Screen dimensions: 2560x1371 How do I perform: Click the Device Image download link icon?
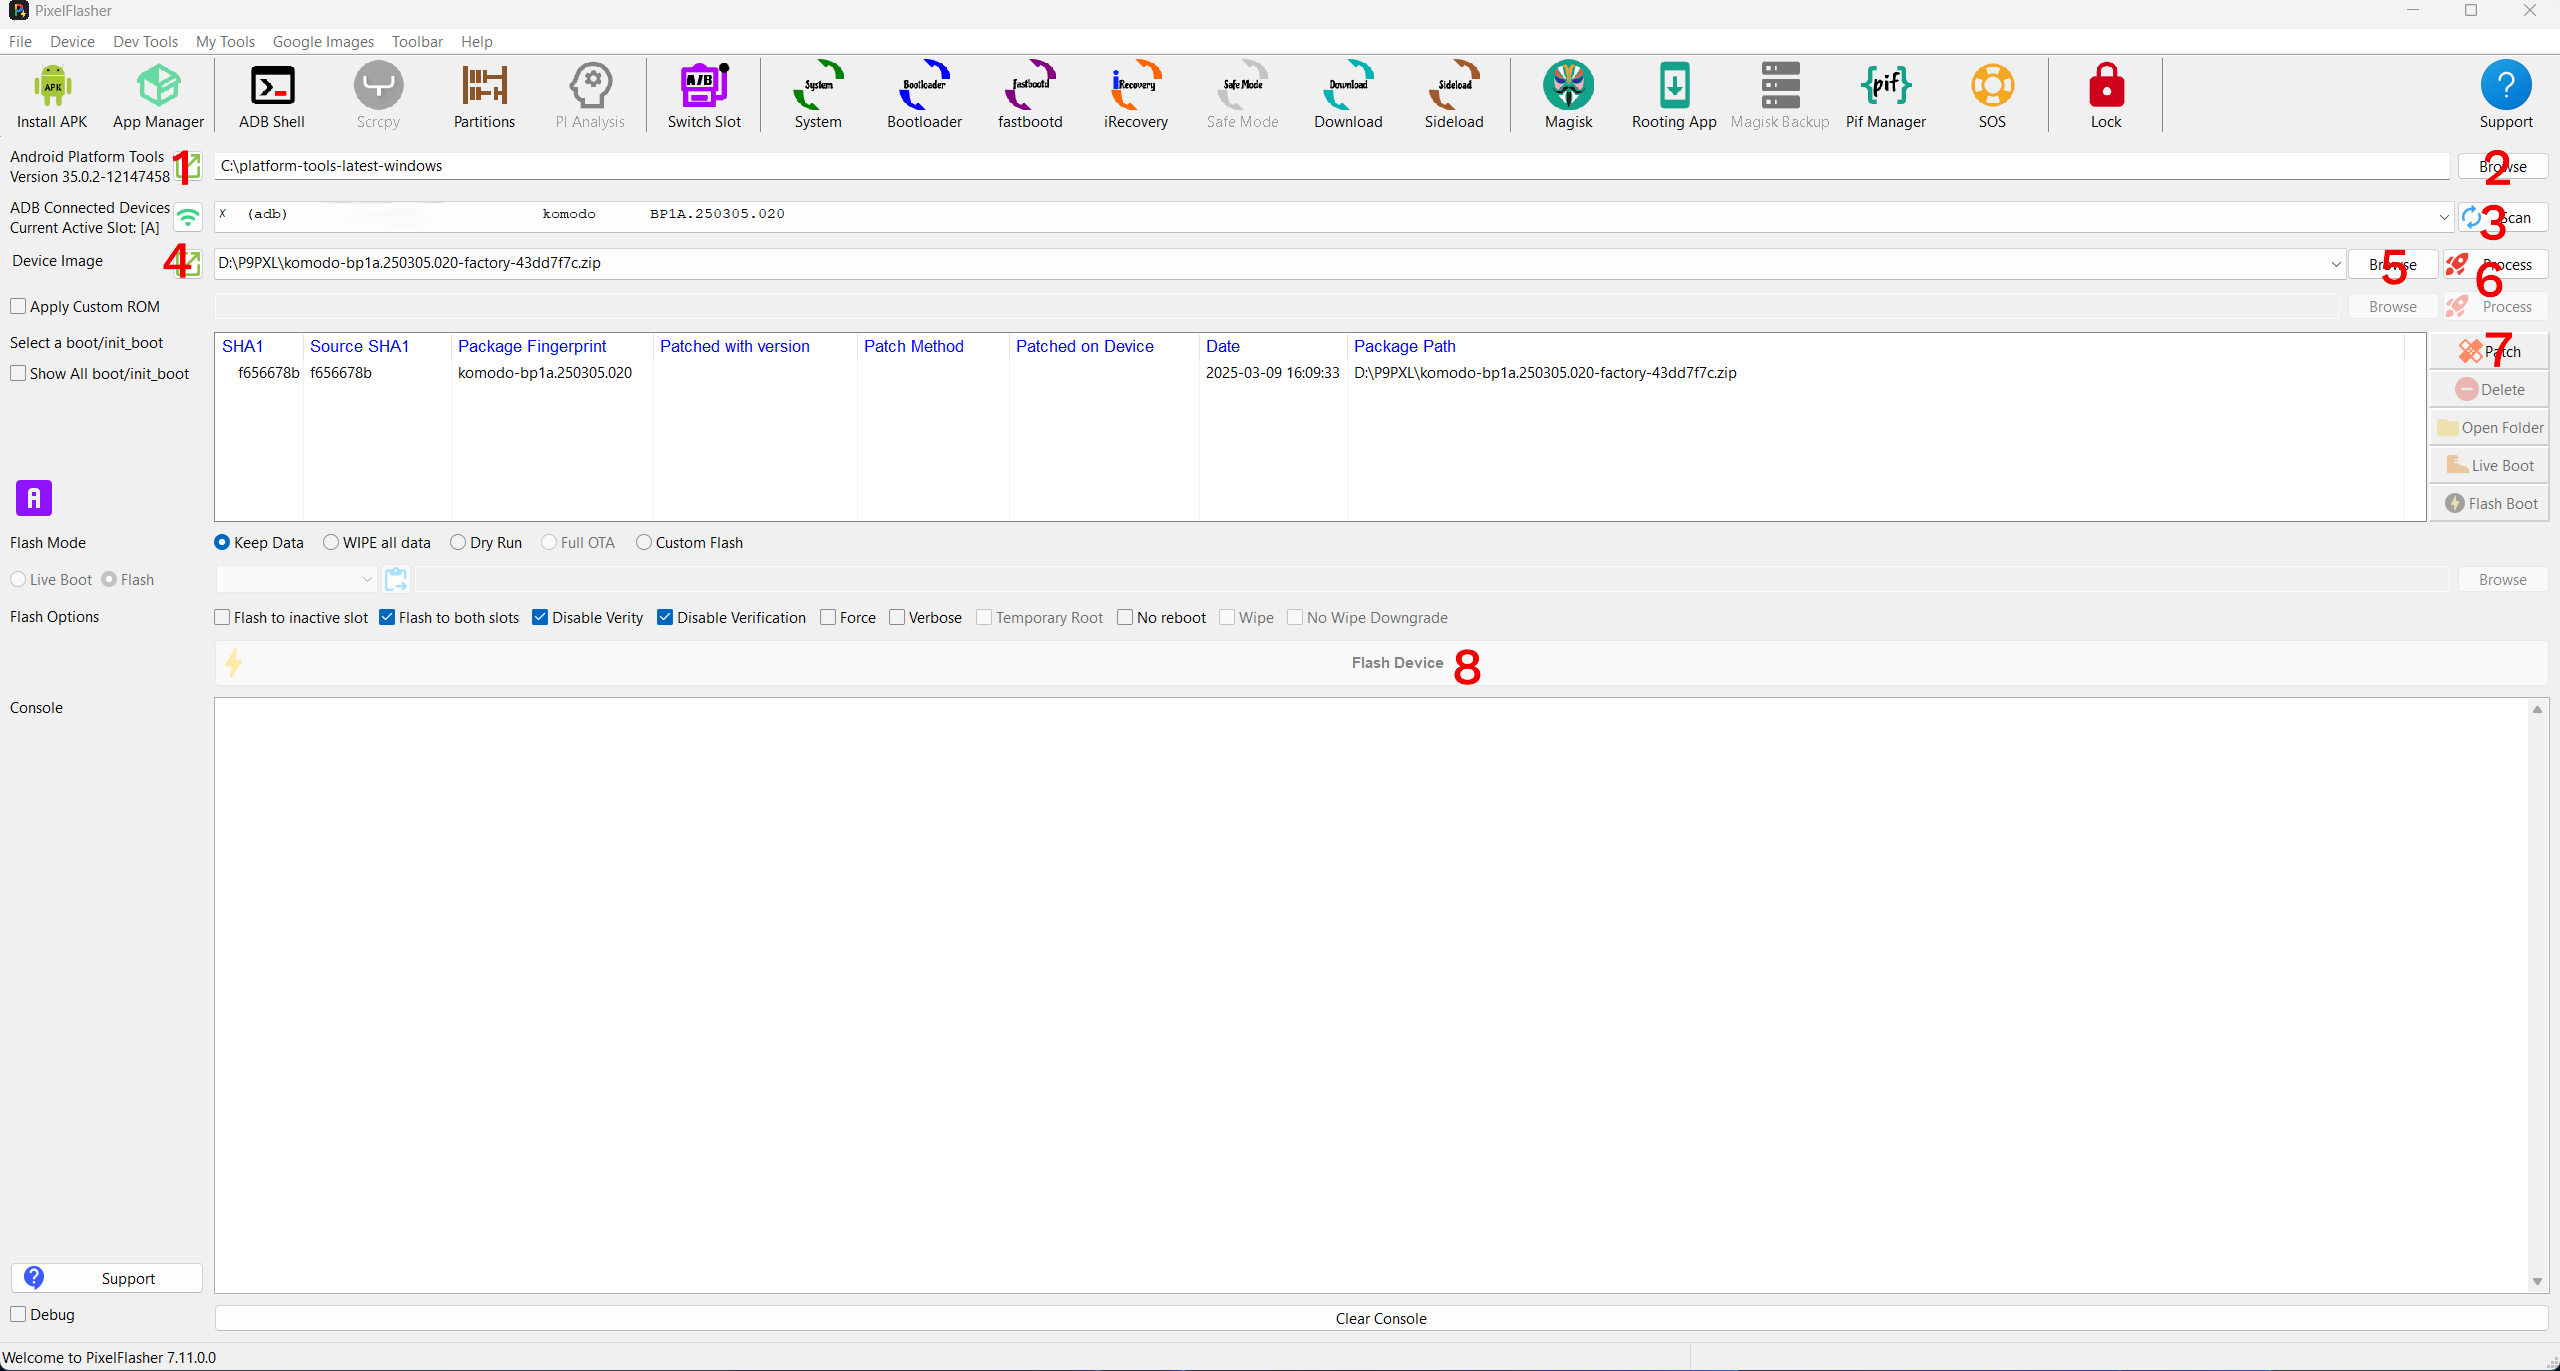189,263
